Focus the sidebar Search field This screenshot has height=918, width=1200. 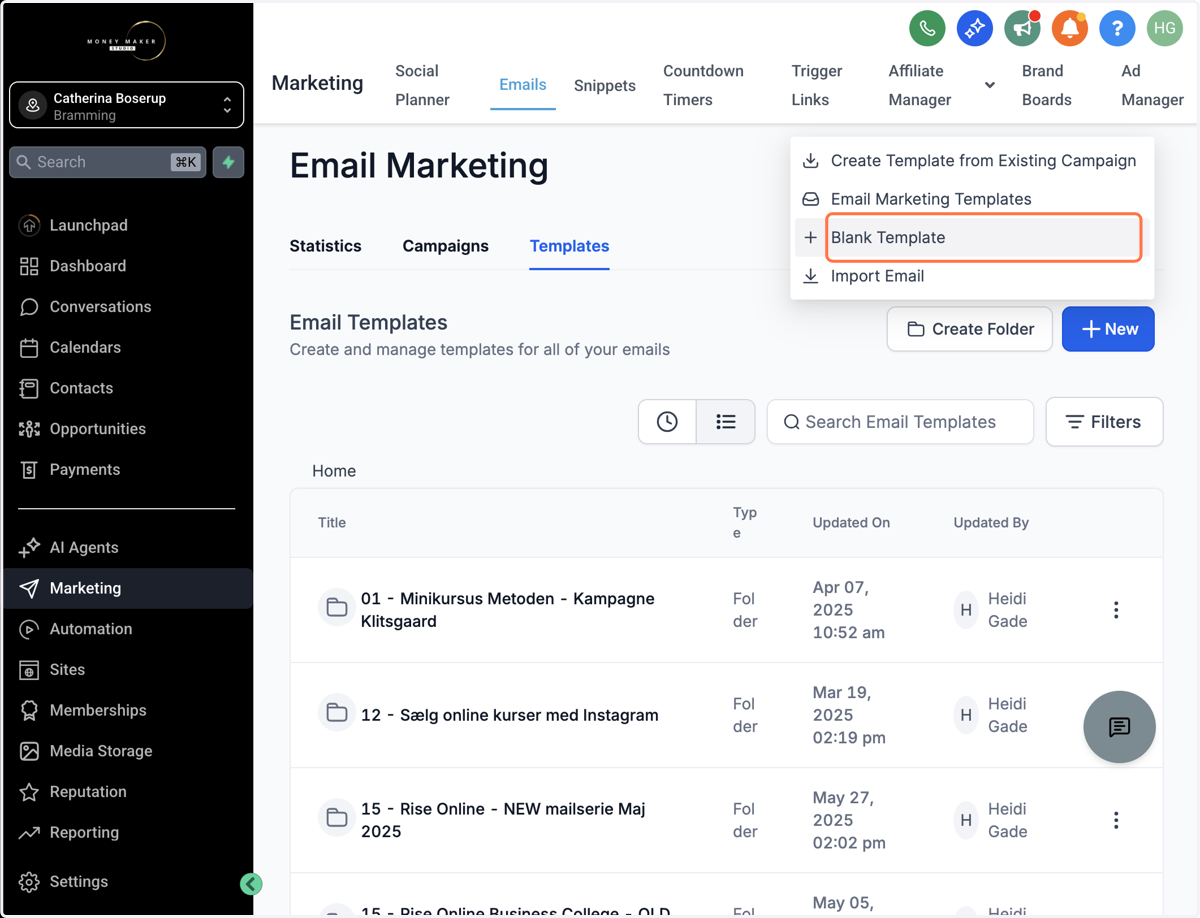point(107,162)
